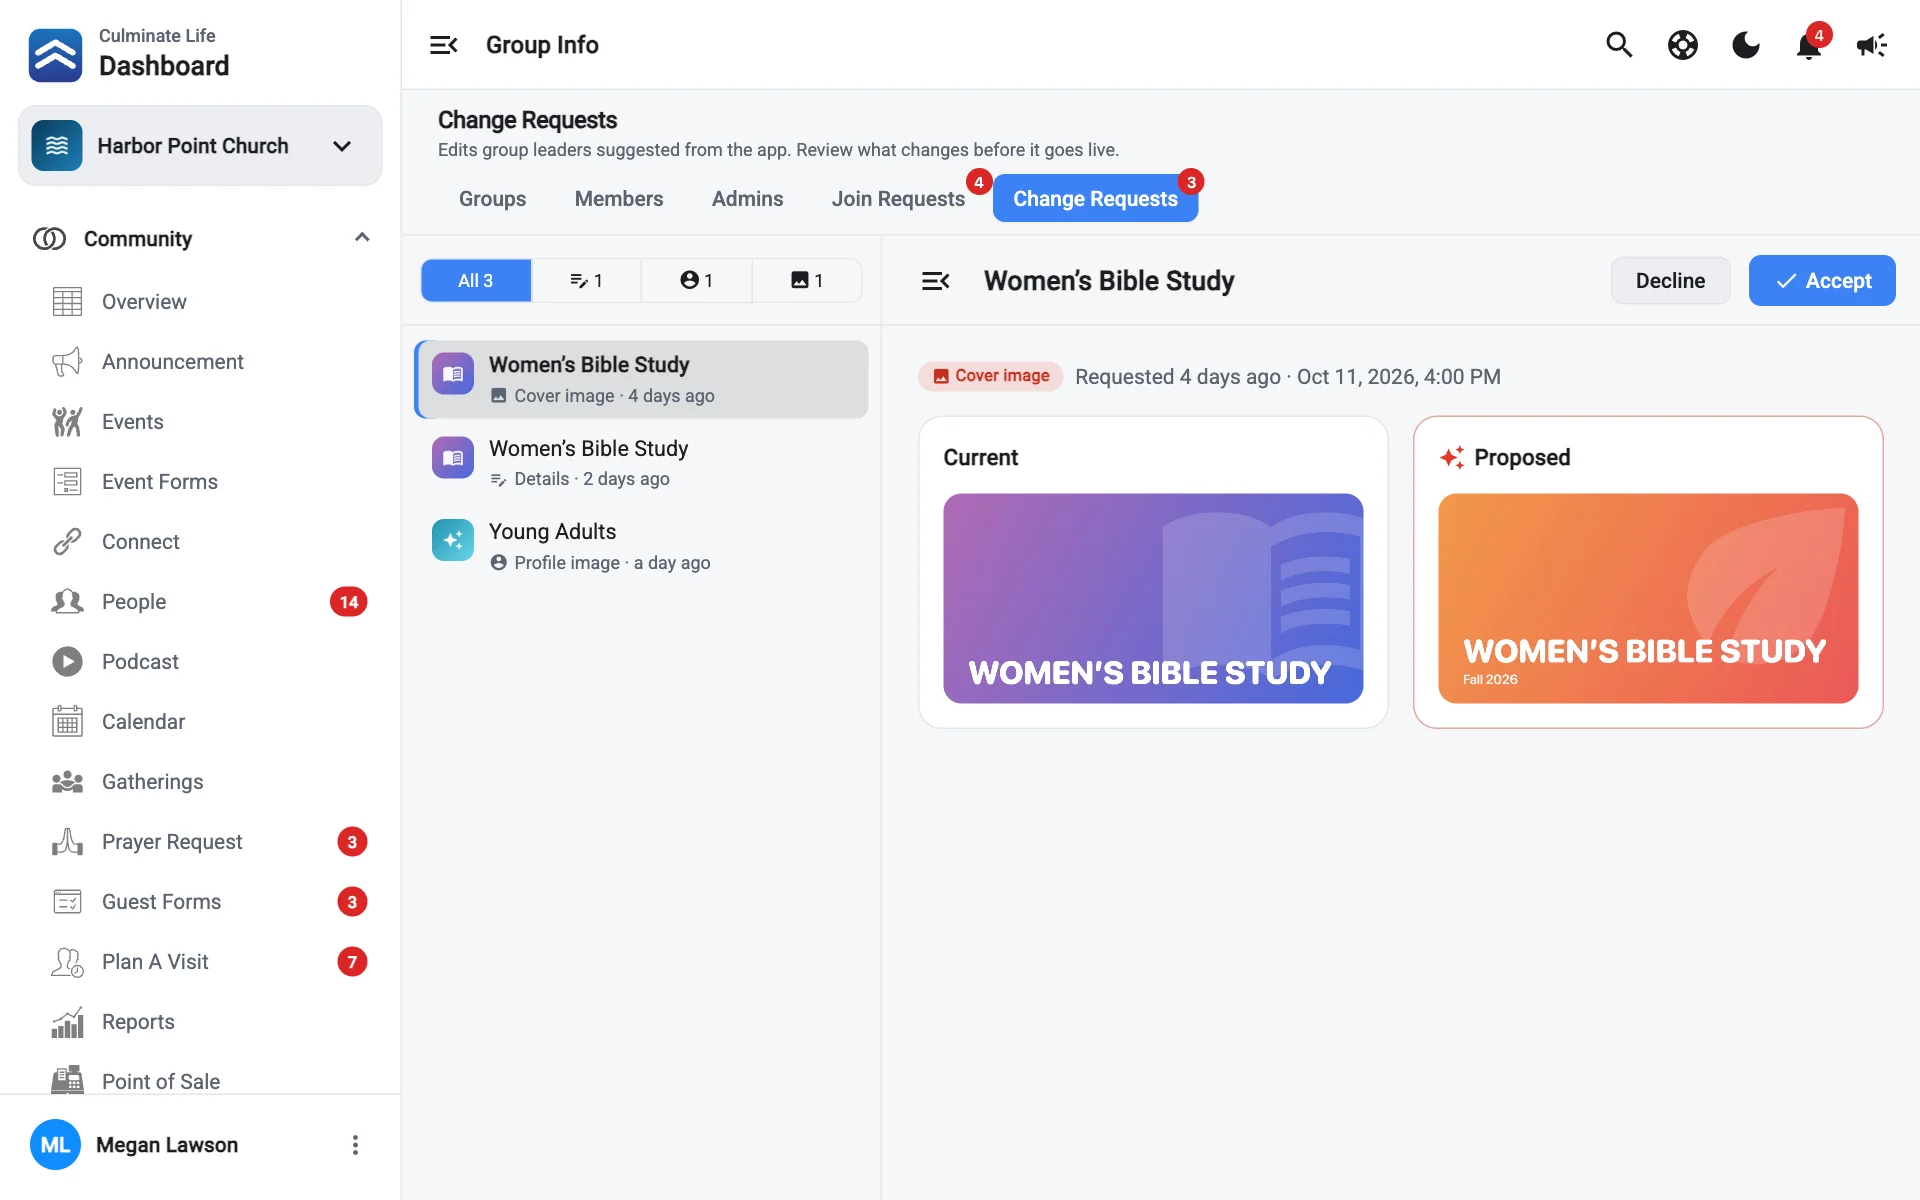Collapse list panel icon beside Women's Bible Study title
The image size is (1920, 1200).
[x=935, y=281]
